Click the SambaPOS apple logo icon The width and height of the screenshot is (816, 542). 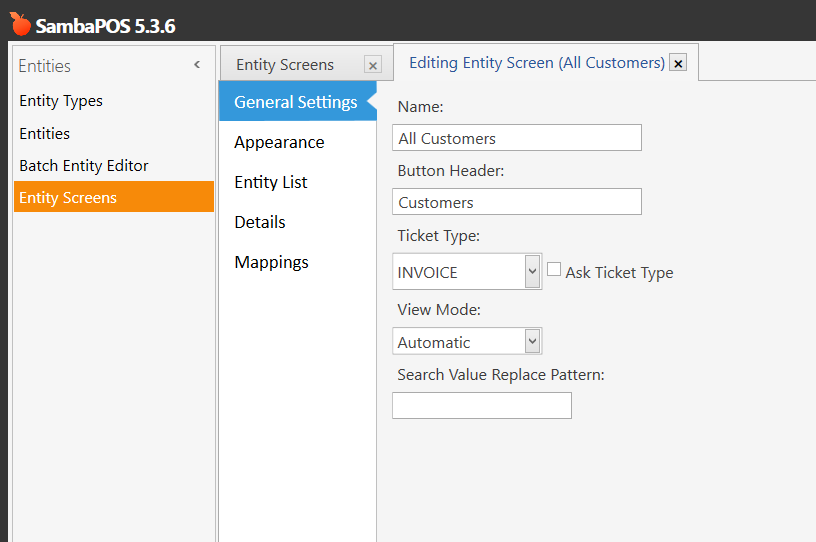pyautogui.click(x=21, y=24)
